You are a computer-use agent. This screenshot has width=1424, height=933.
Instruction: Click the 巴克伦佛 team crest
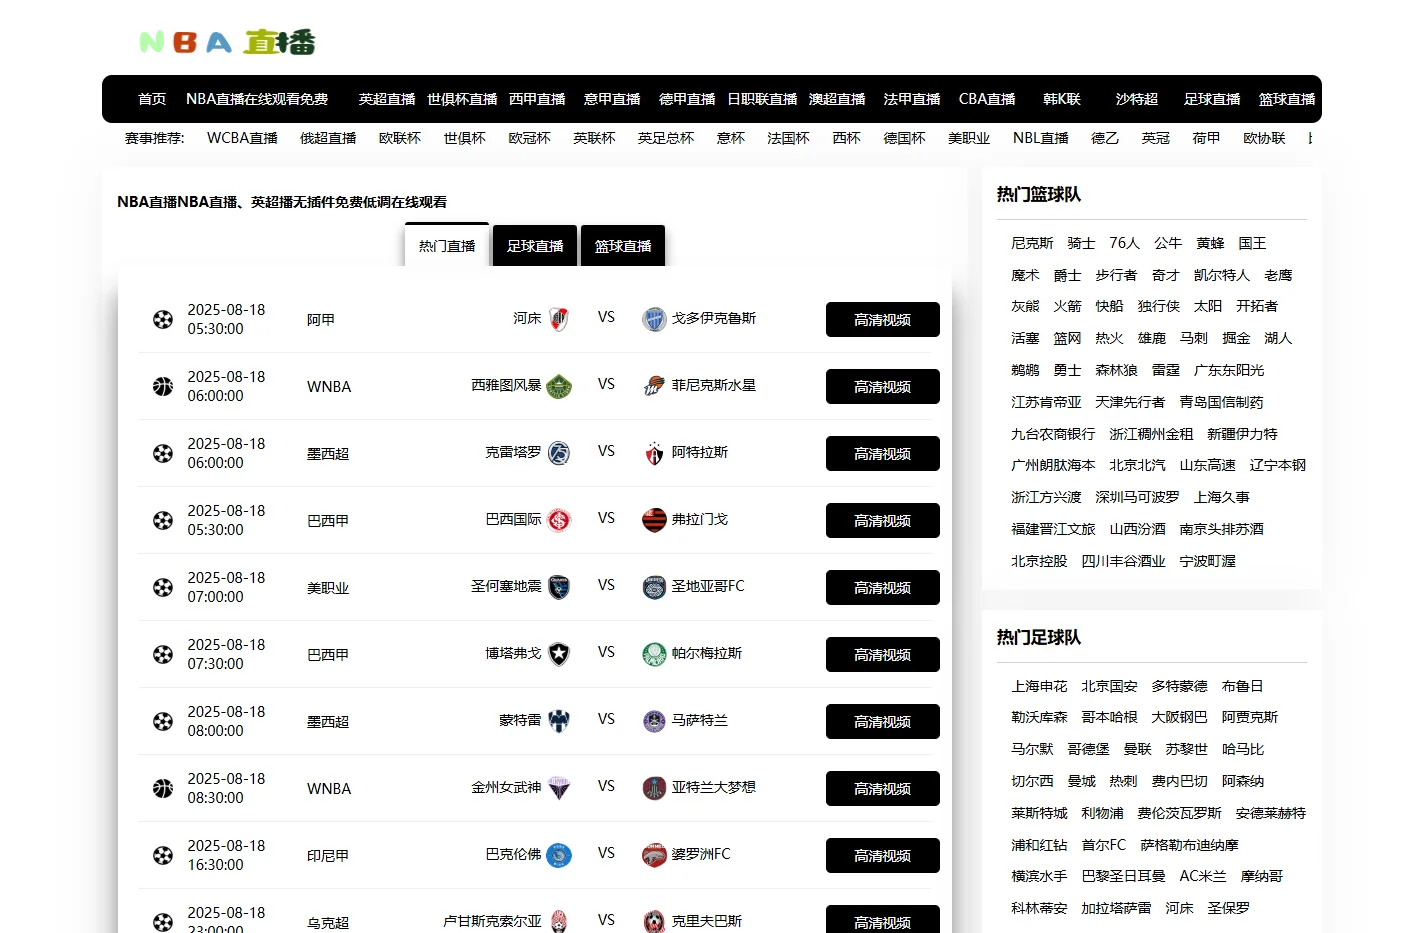pos(559,855)
